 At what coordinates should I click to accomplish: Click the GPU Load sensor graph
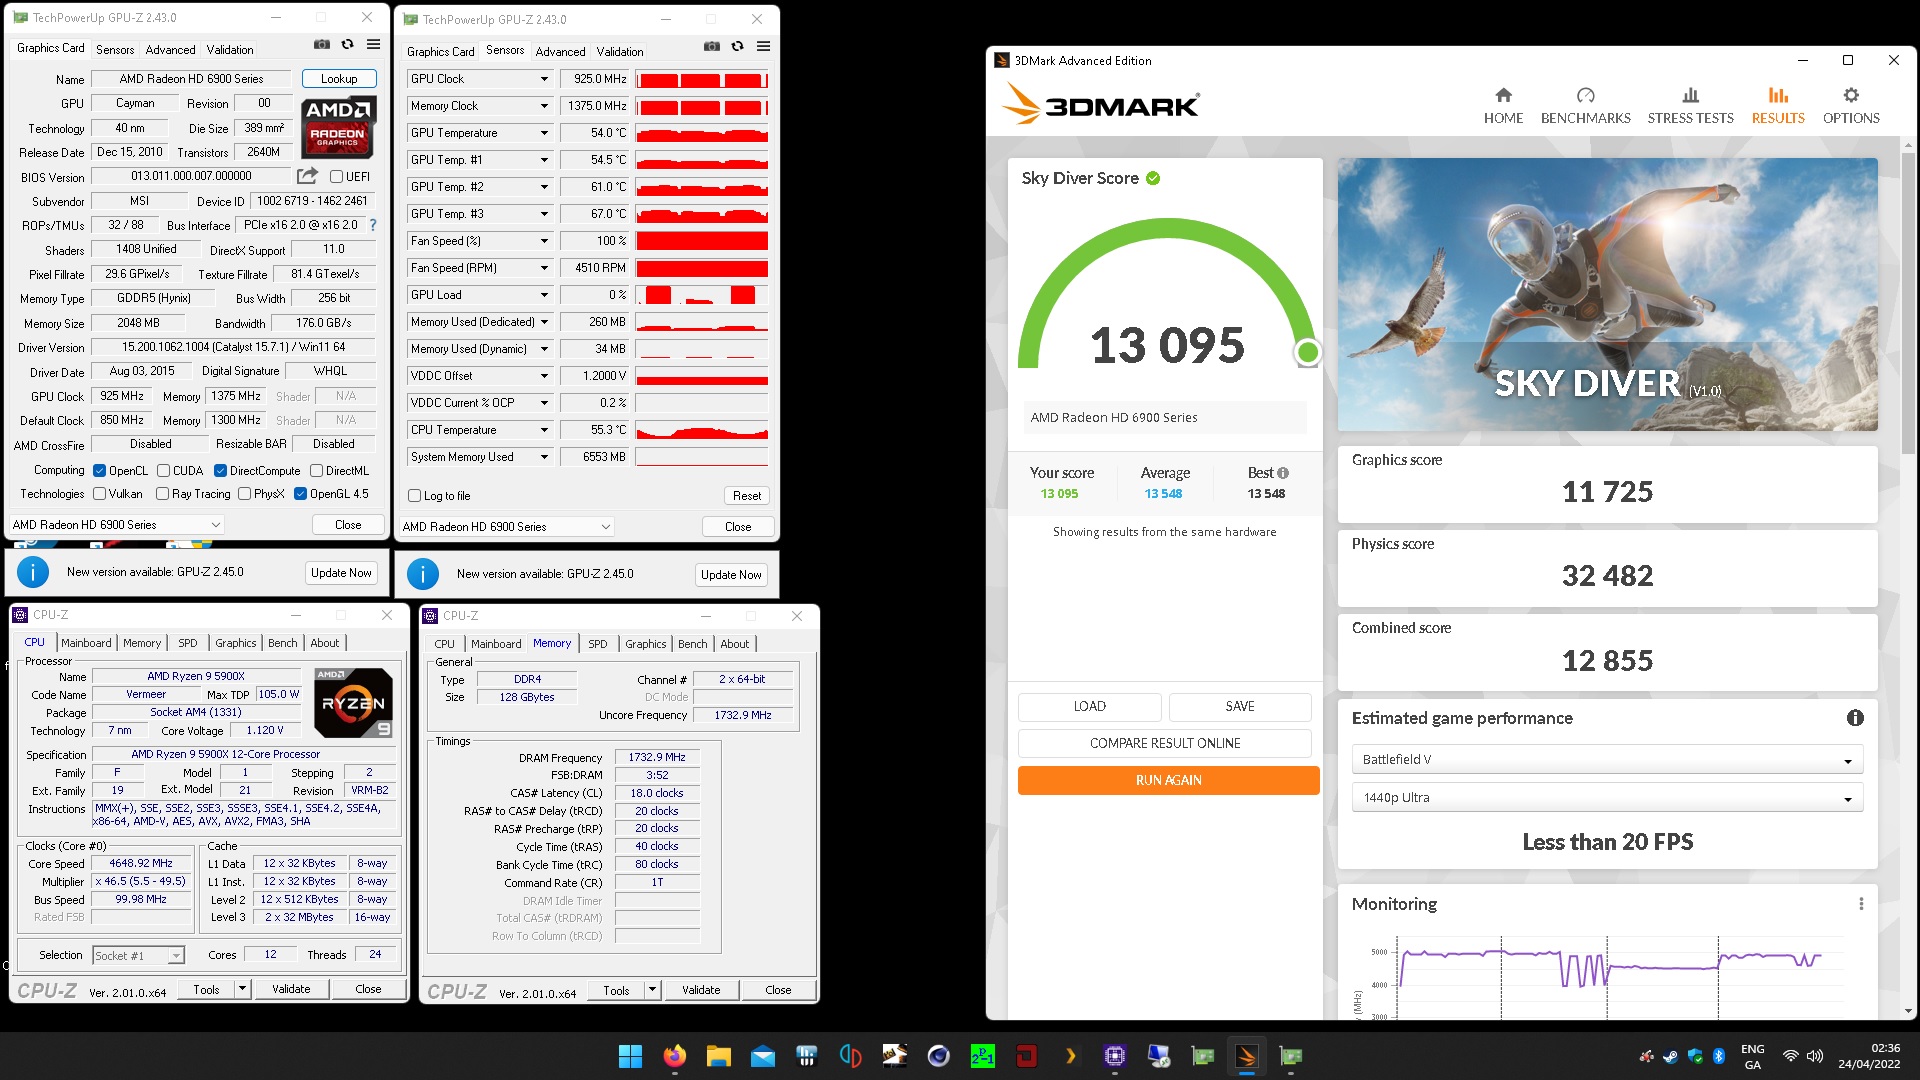click(x=702, y=295)
